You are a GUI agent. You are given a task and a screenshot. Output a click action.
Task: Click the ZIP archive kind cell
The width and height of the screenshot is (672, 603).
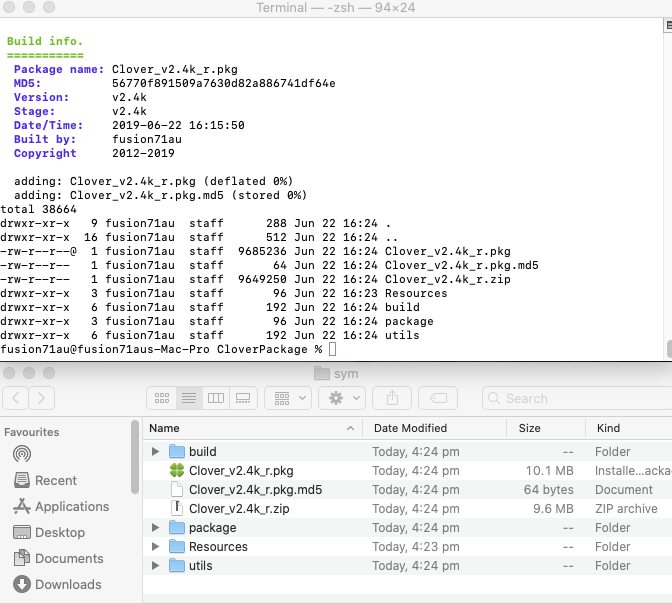[626, 508]
